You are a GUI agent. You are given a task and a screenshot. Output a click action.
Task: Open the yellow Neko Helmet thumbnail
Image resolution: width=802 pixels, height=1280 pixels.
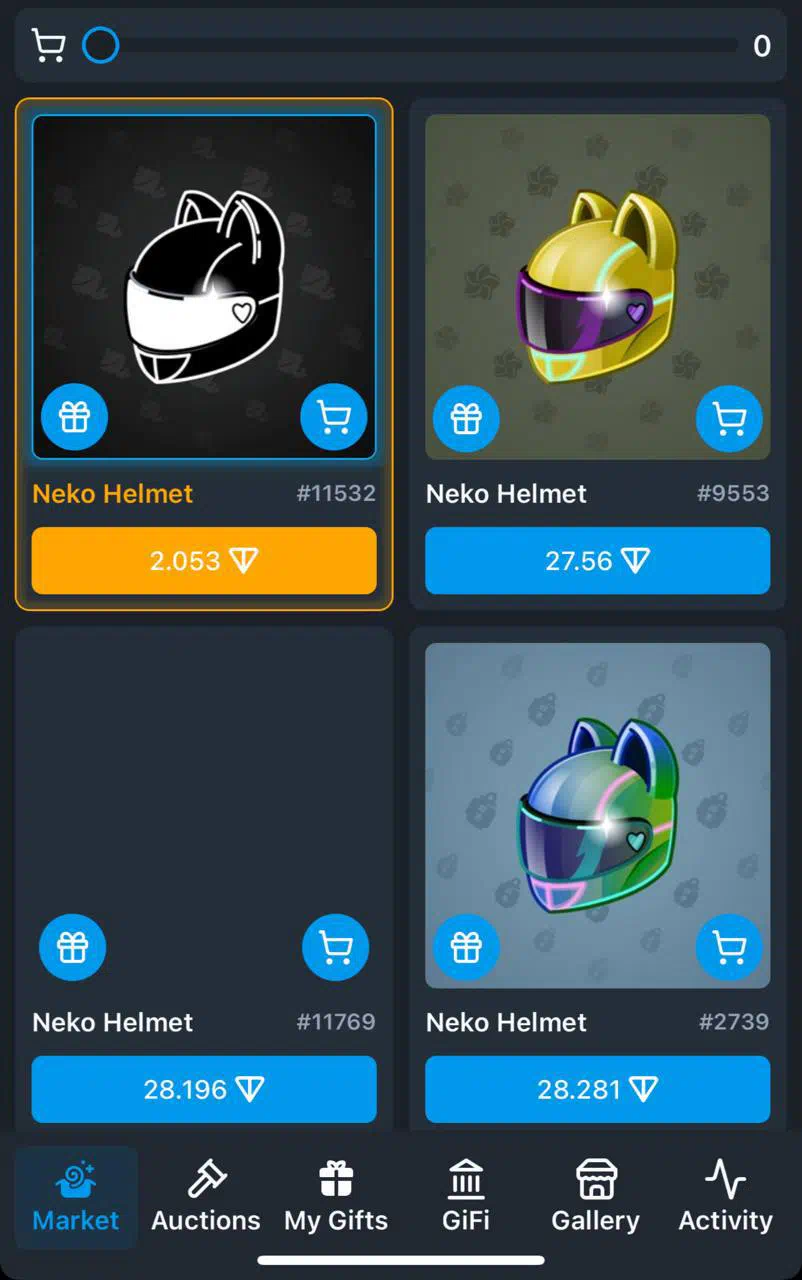(x=597, y=287)
